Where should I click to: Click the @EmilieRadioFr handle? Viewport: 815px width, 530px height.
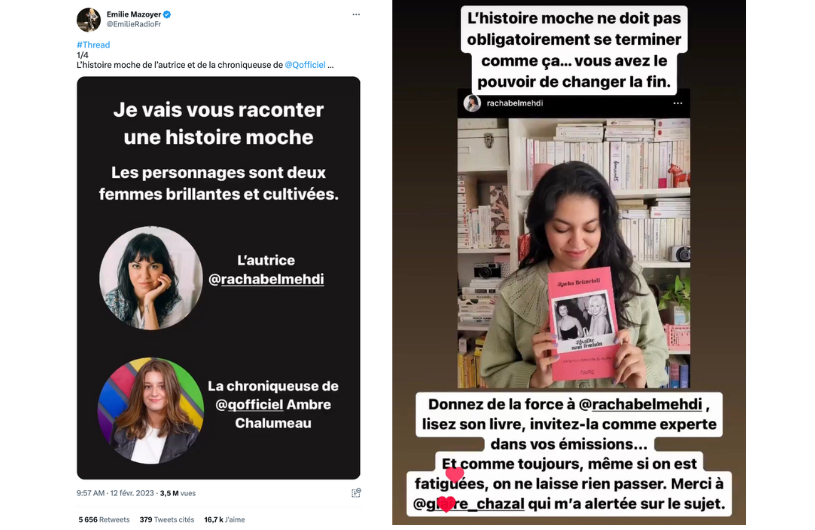coord(134,24)
